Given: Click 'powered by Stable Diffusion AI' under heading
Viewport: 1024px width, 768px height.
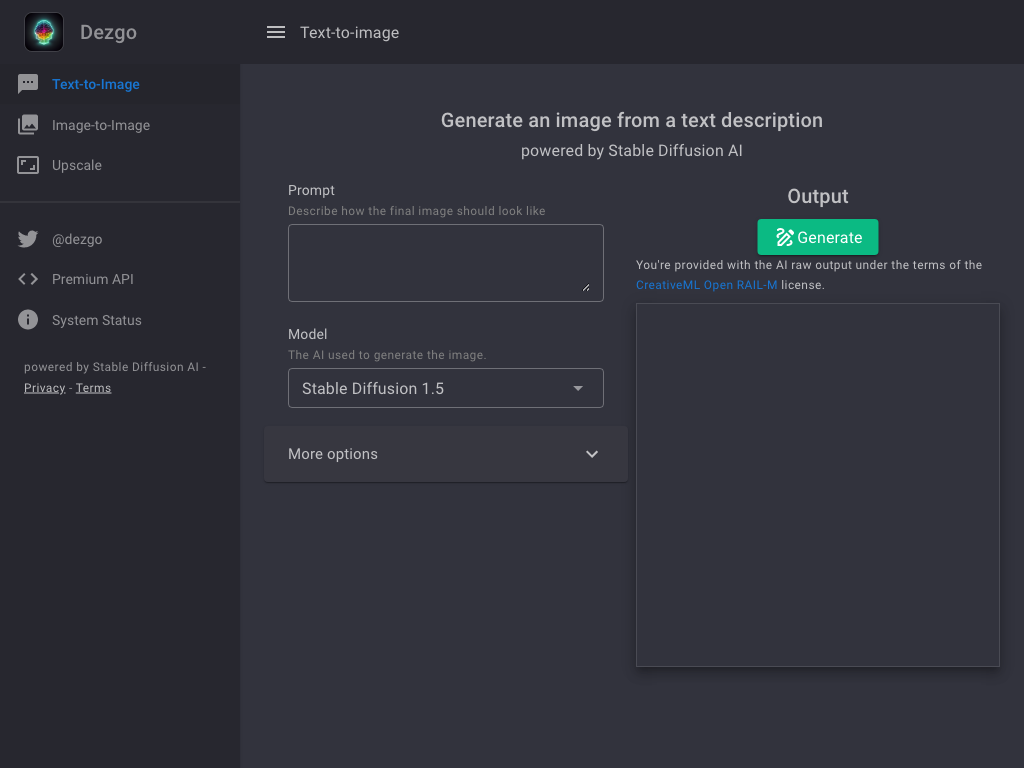Looking at the screenshot, I should pos(632,150).
